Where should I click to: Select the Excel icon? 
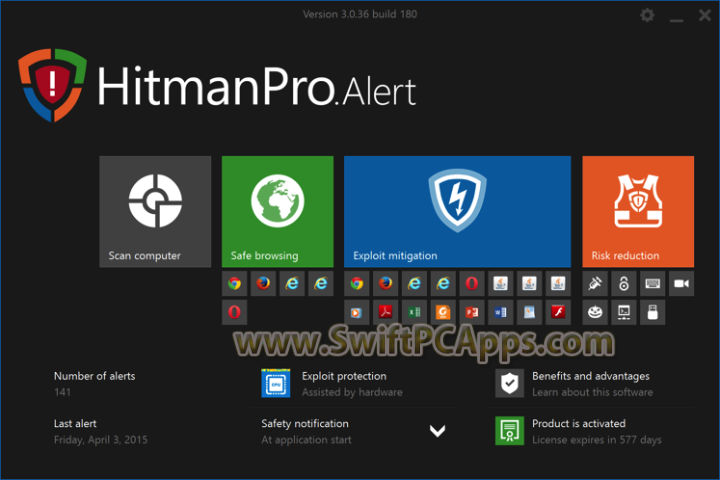coord(414,312)
